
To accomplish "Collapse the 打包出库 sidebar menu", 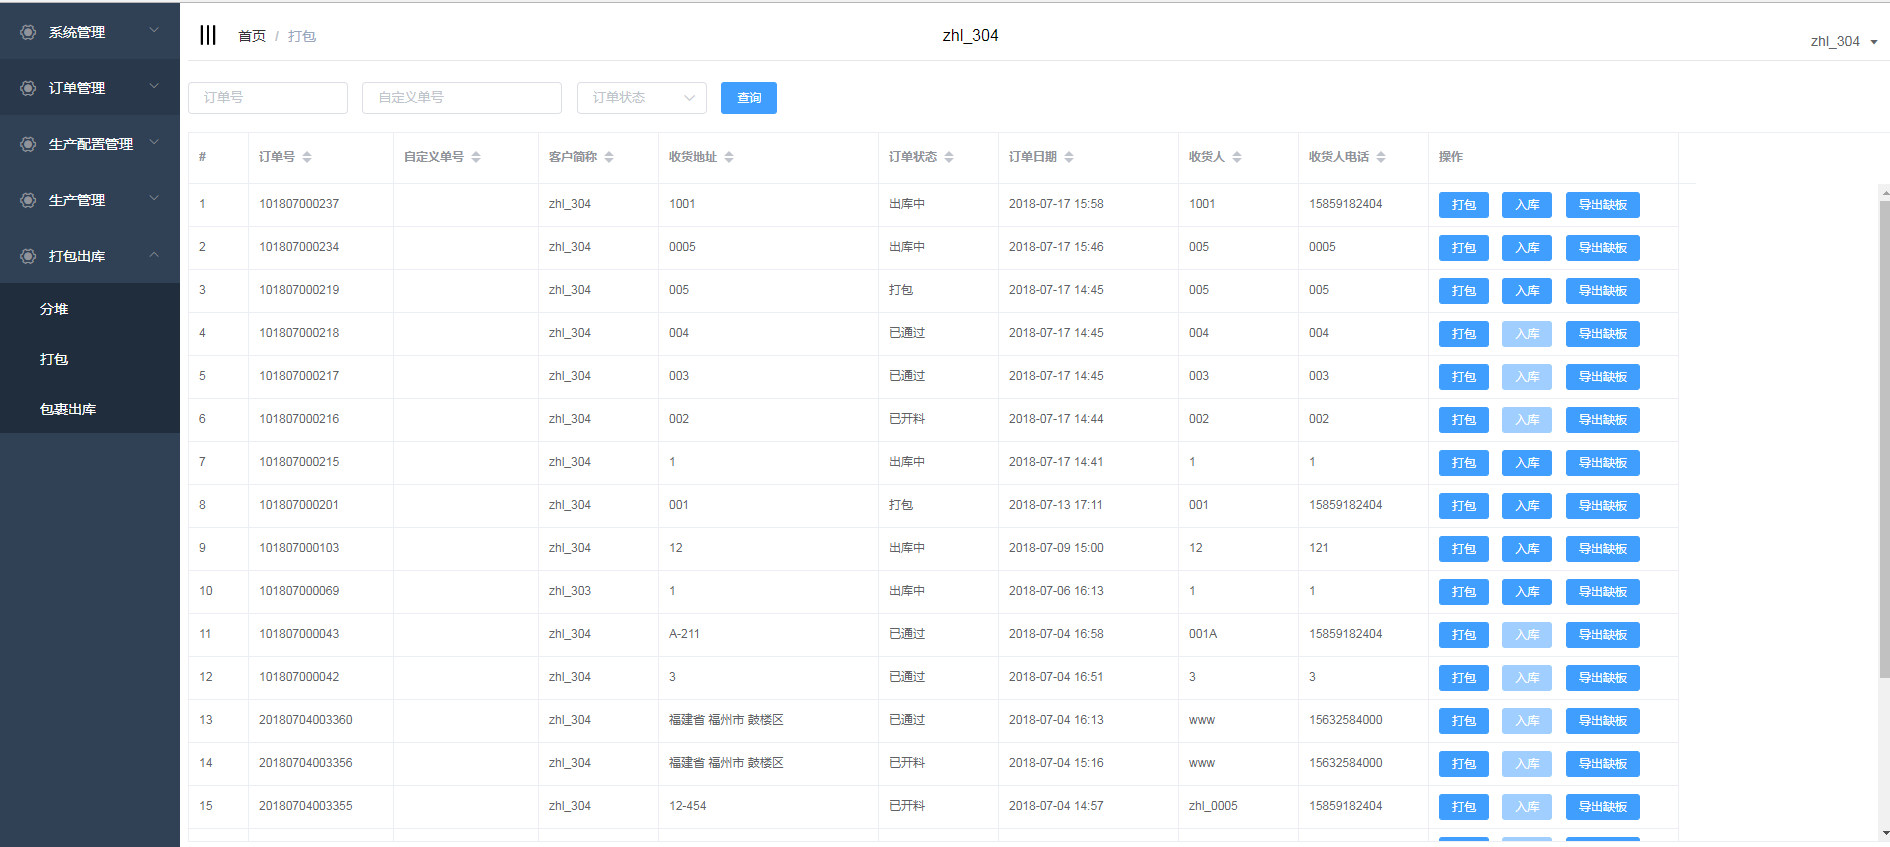I will coord(90,256).
